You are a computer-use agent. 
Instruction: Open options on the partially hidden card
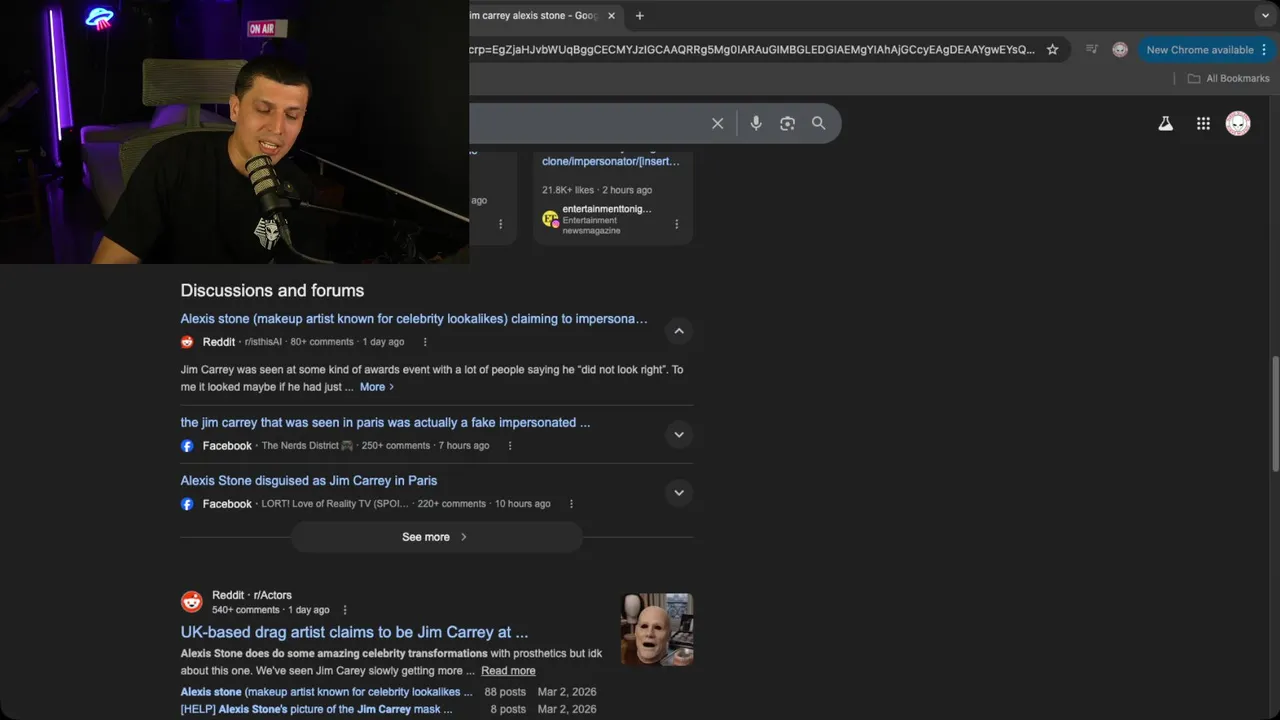pos(501,224)
